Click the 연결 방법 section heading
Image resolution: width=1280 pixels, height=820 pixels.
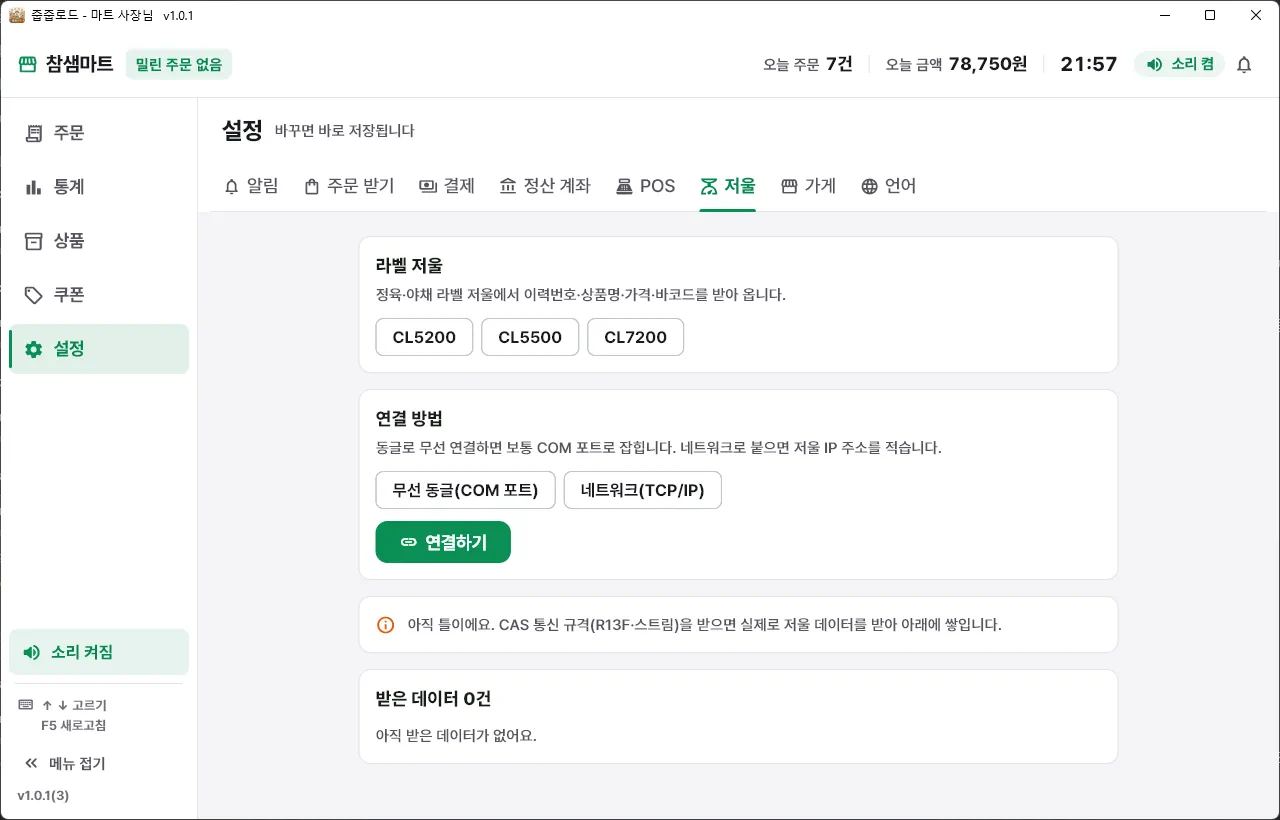pos(409,418)
